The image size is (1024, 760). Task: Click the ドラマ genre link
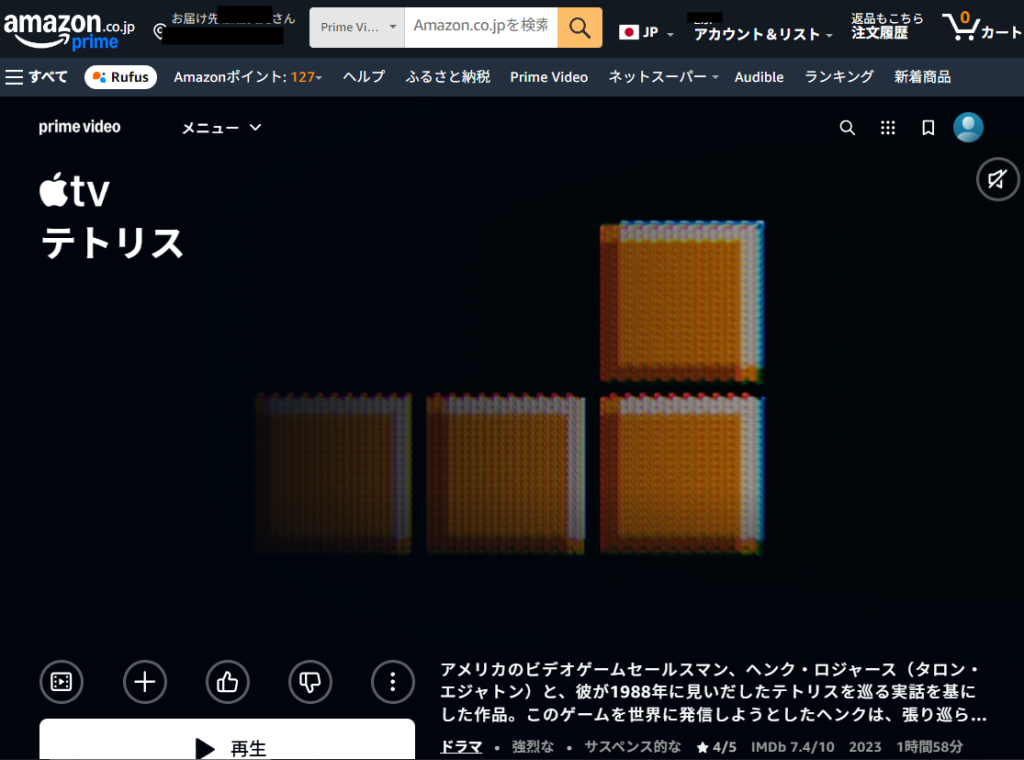(x=461, y=747)
